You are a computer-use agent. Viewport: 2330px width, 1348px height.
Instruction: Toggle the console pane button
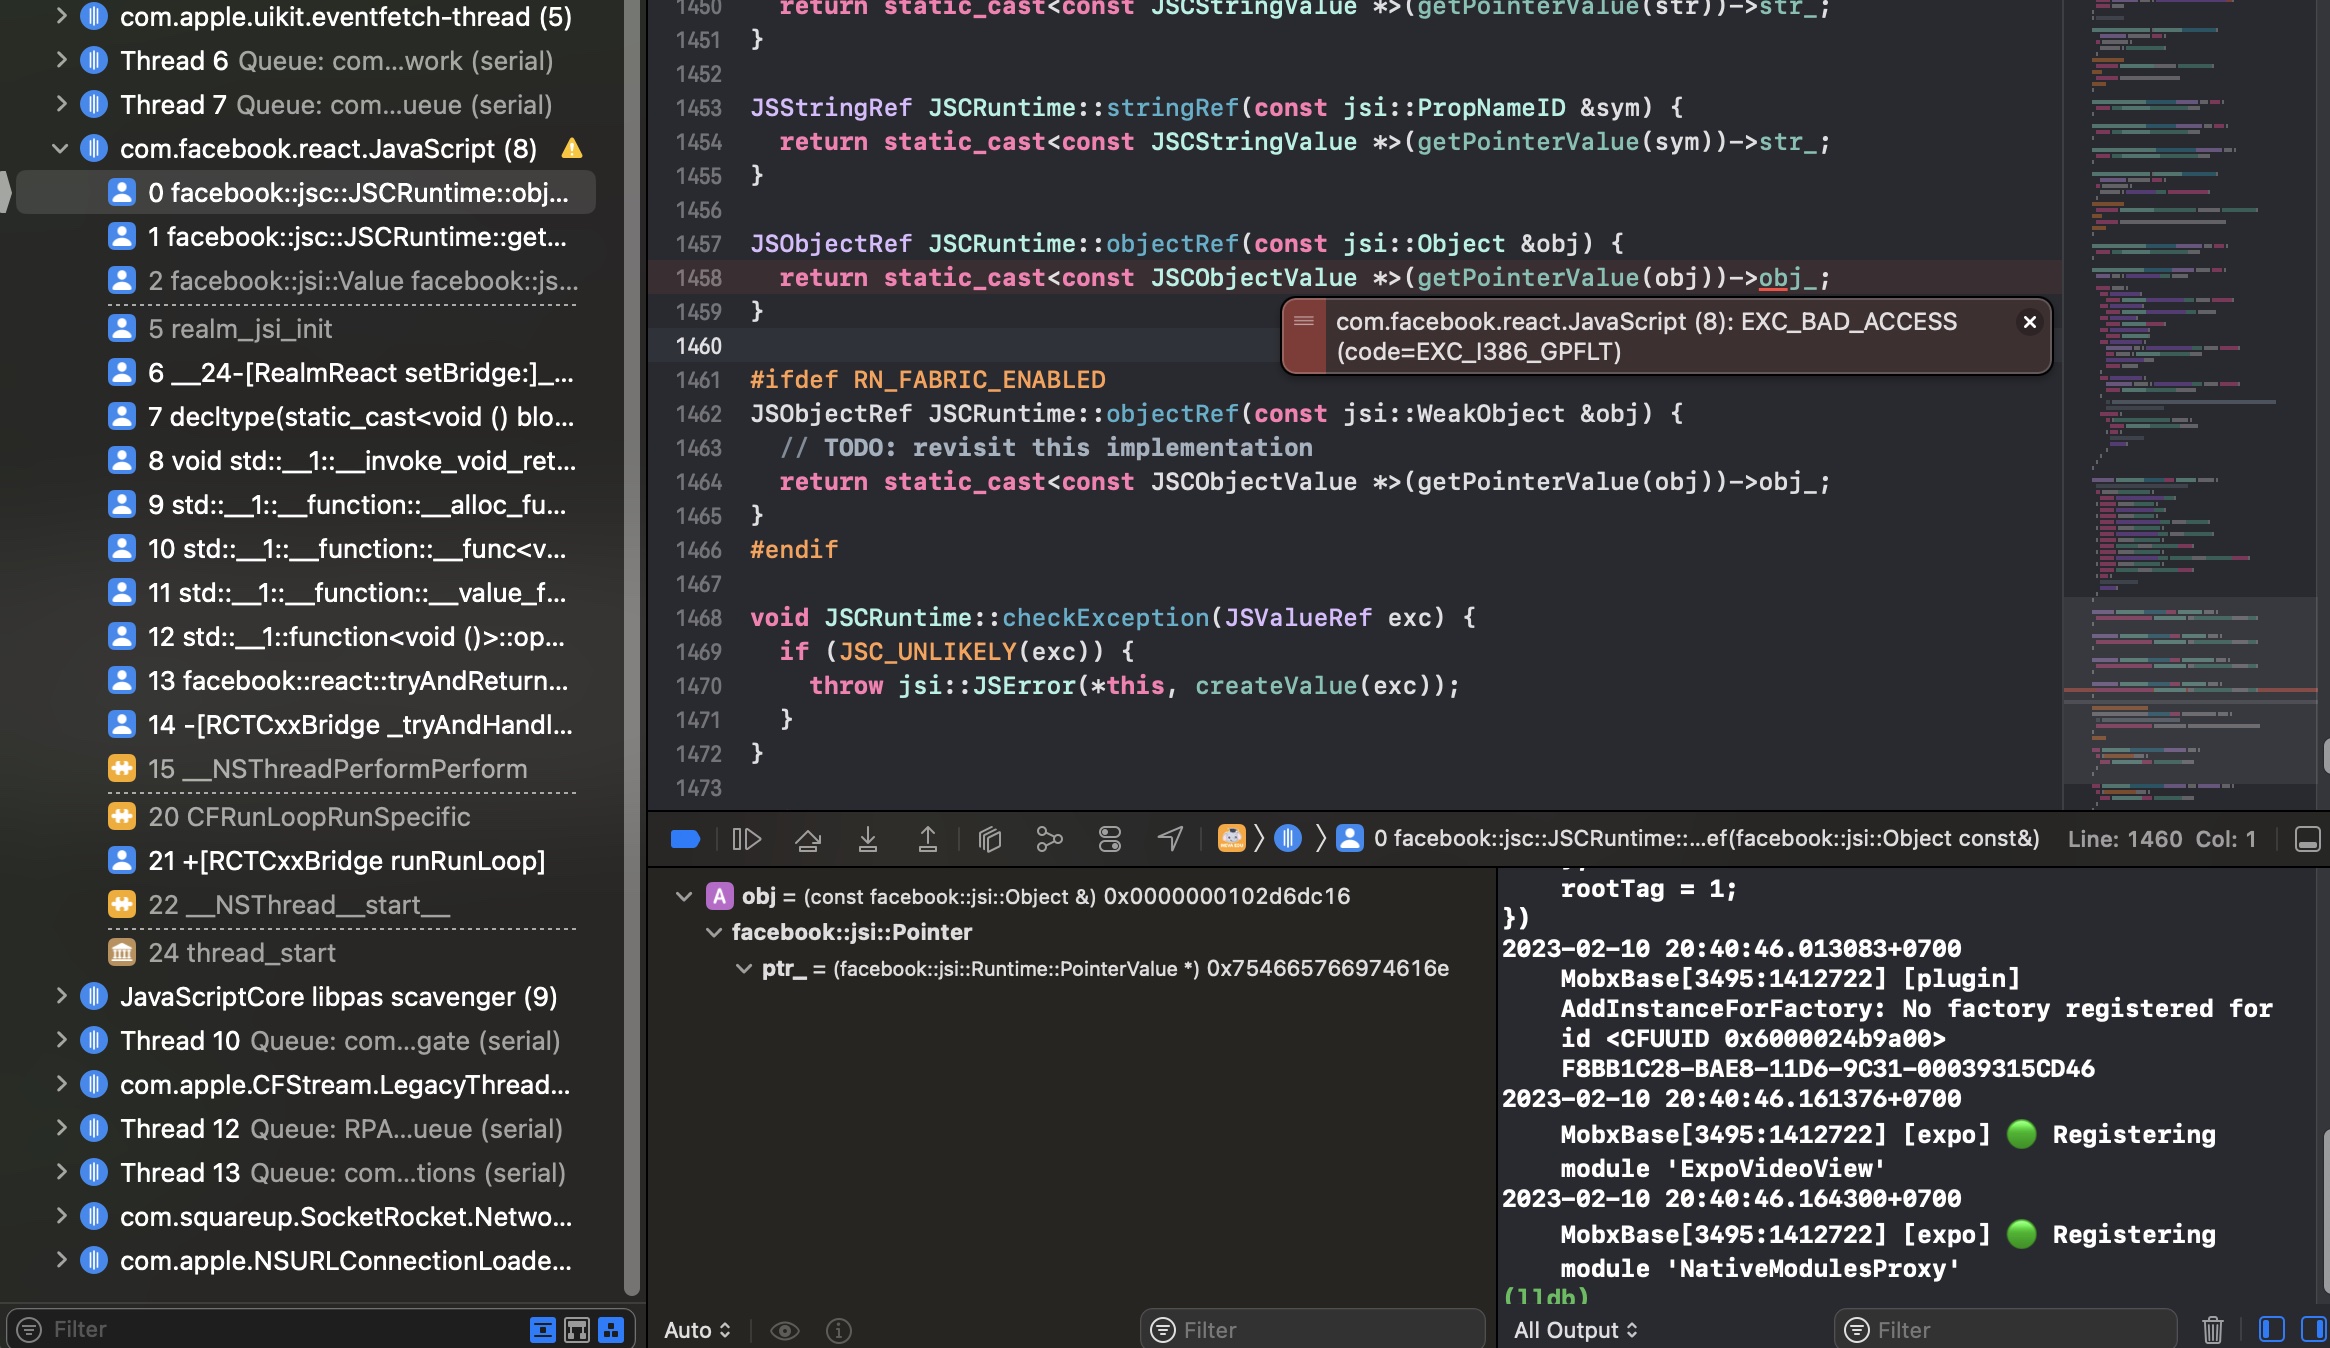pyautogui.click(x=2314, y=1329)
